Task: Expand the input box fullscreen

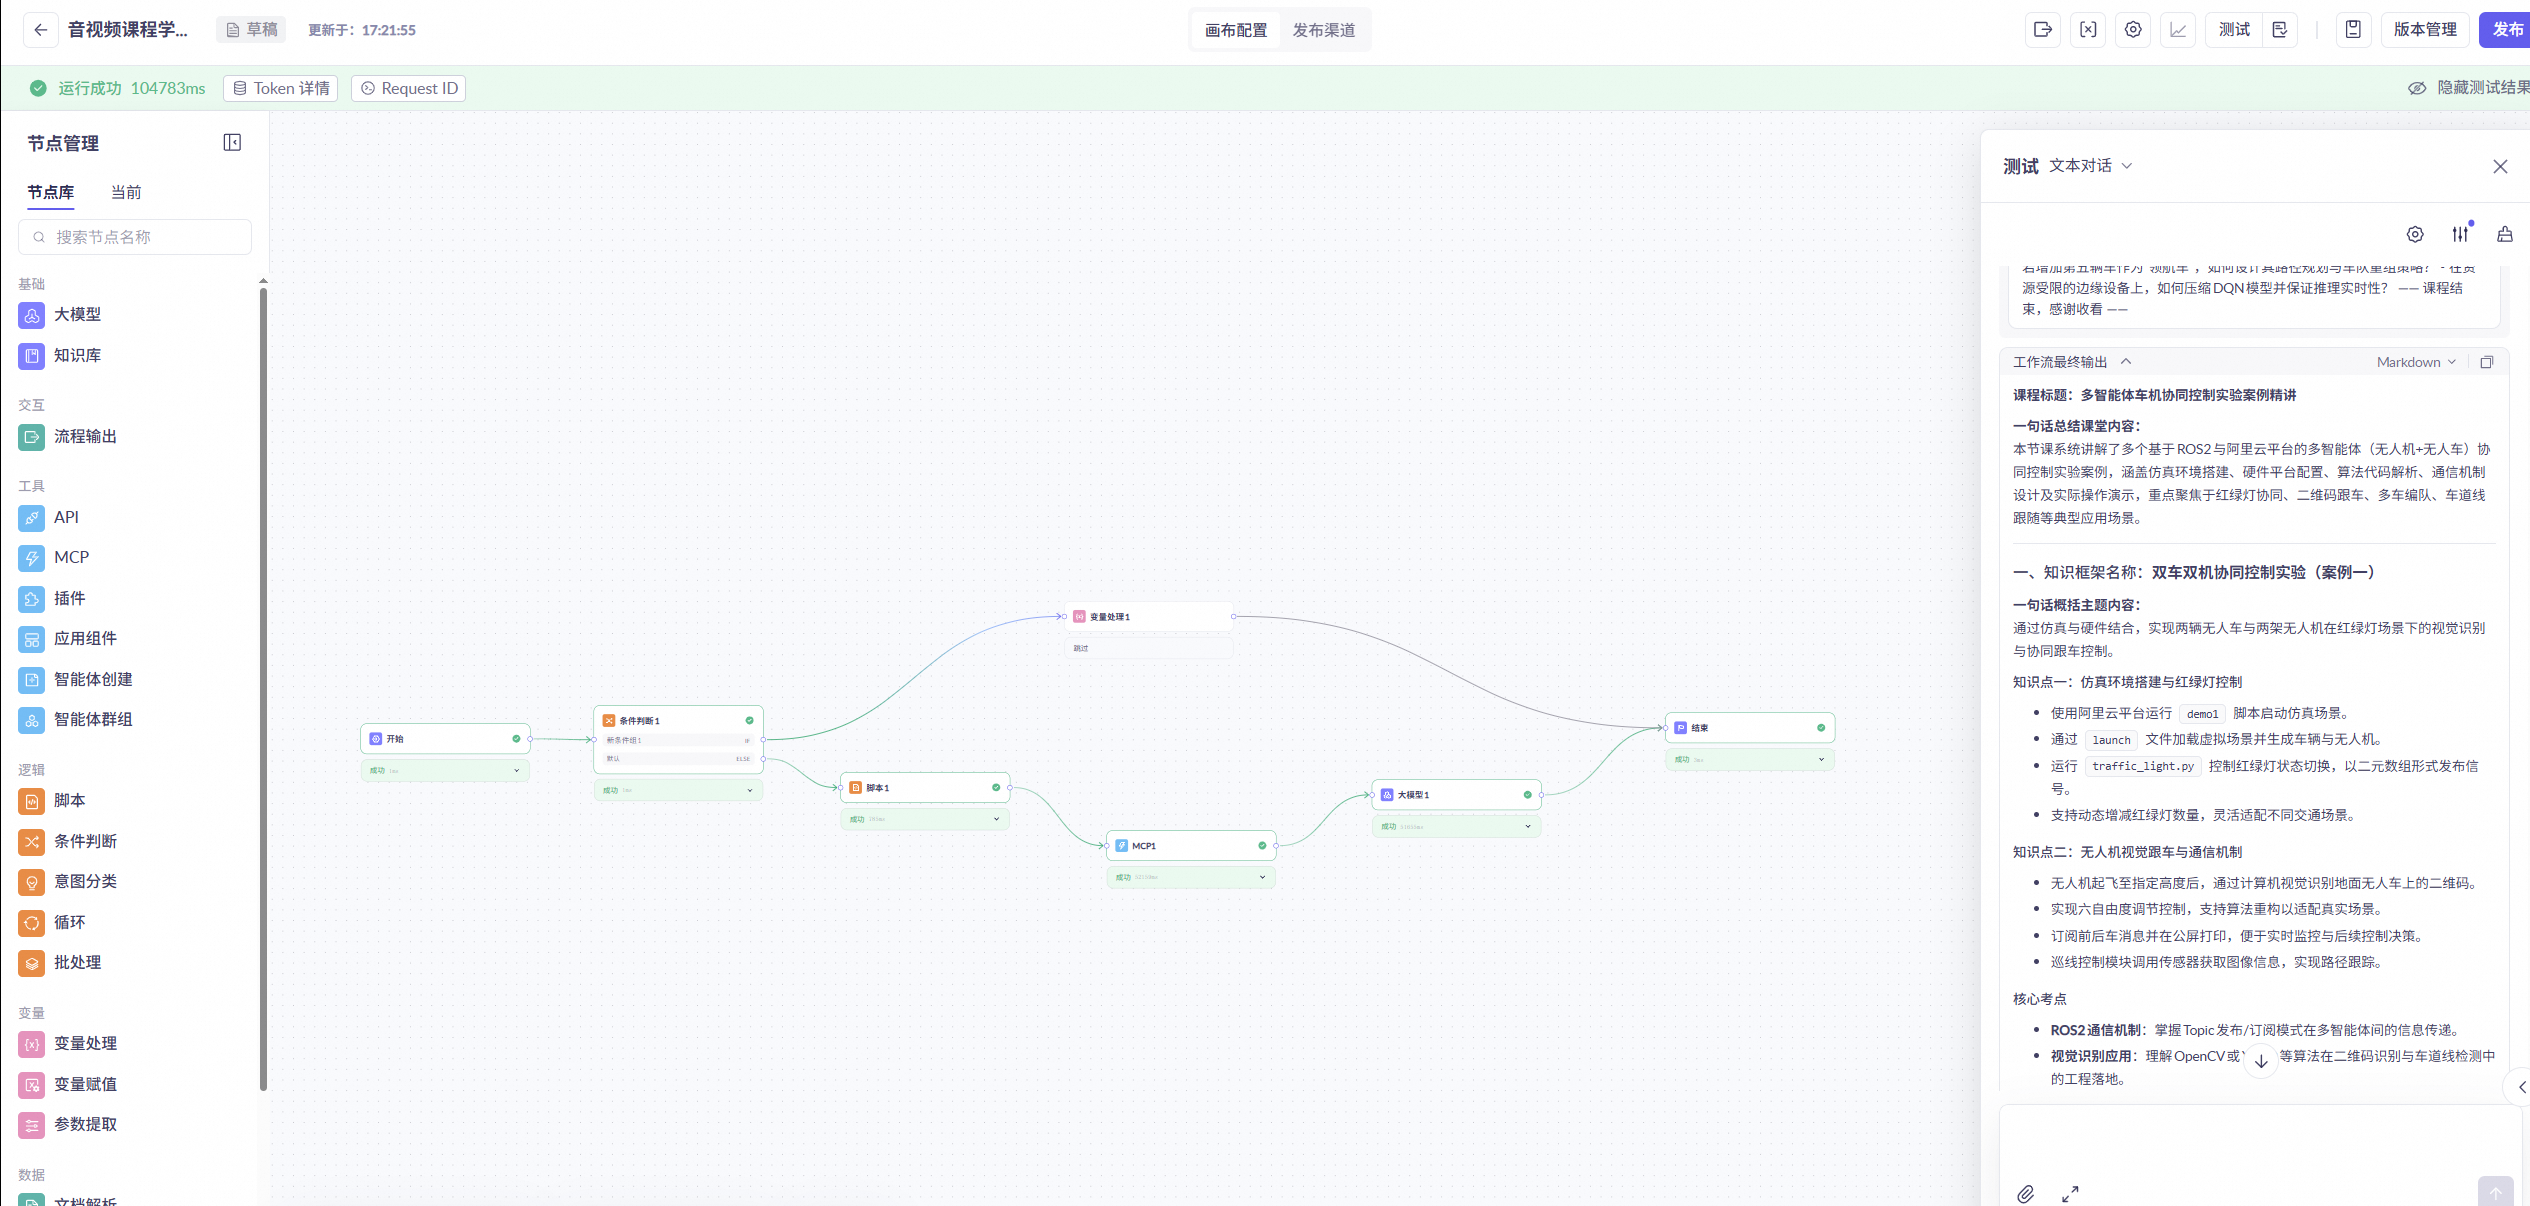Action: (2070, 1194)
